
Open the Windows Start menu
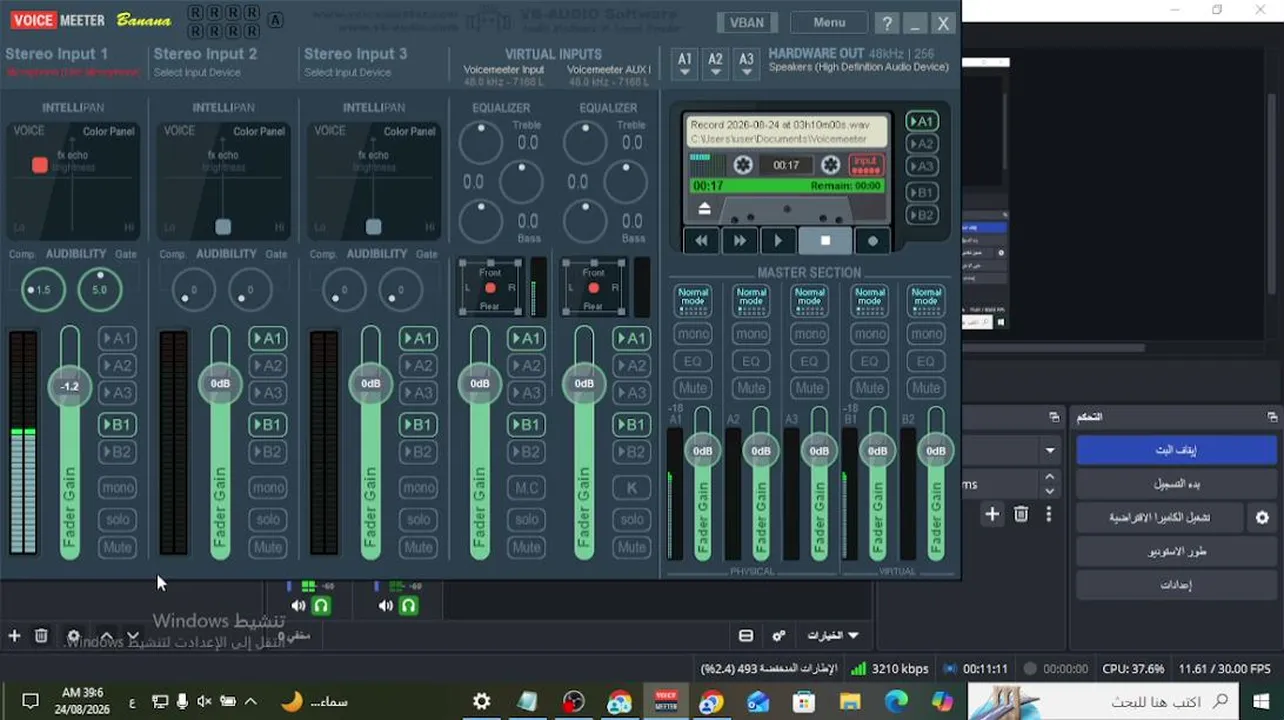coord(1261,702)
